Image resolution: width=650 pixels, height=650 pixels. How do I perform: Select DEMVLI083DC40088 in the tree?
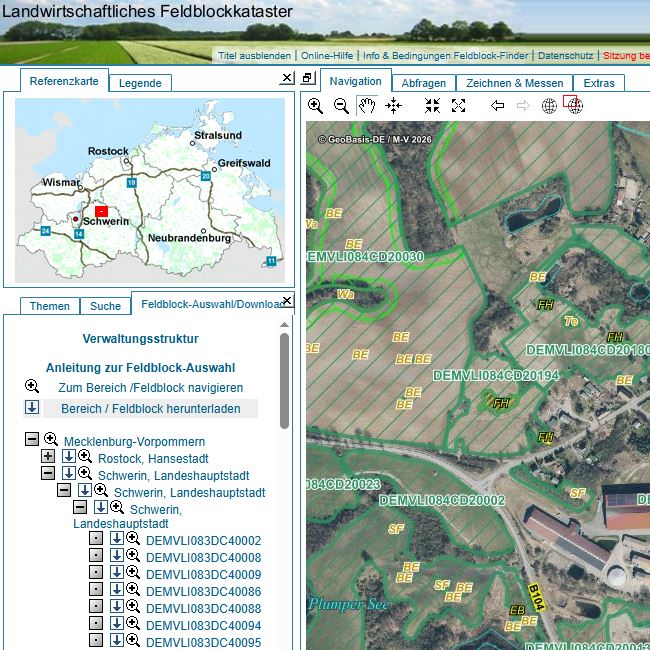point(204,609)
